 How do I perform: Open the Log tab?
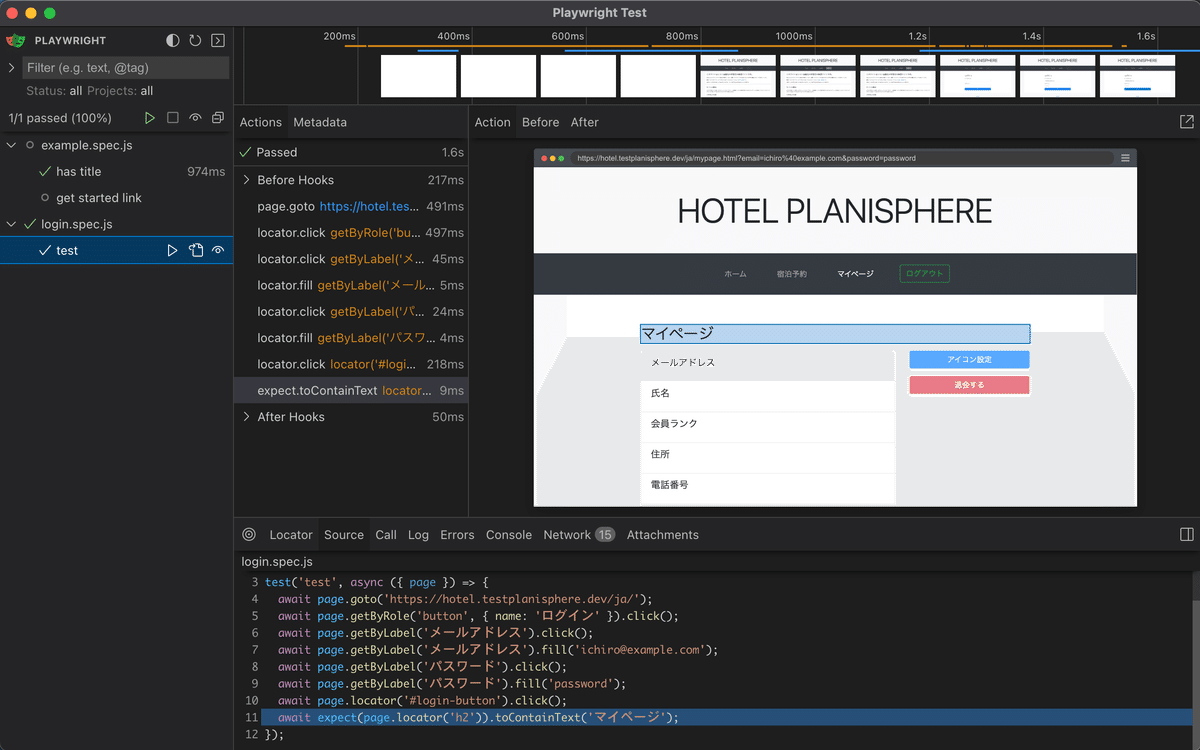point(418,535)
